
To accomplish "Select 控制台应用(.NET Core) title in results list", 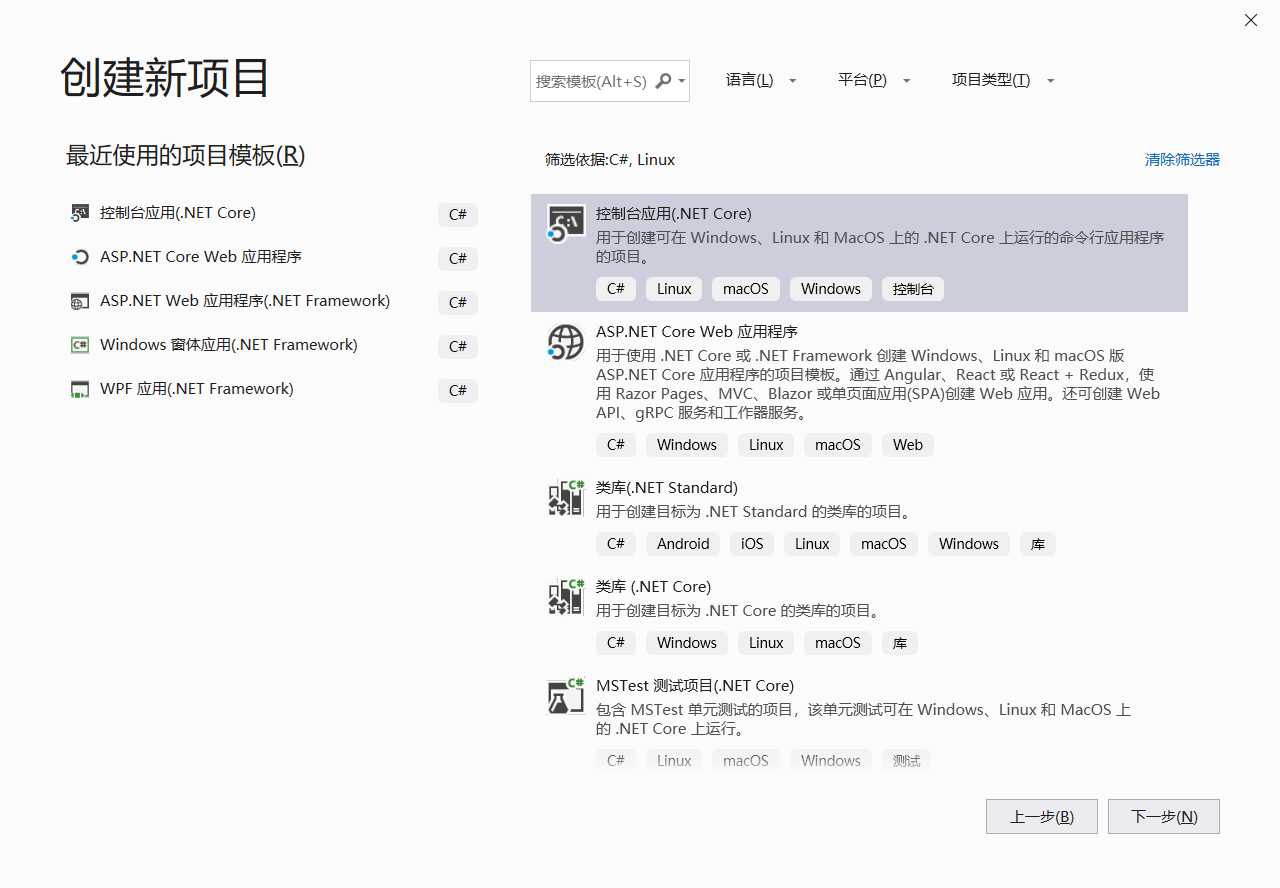I will point(674,213).
